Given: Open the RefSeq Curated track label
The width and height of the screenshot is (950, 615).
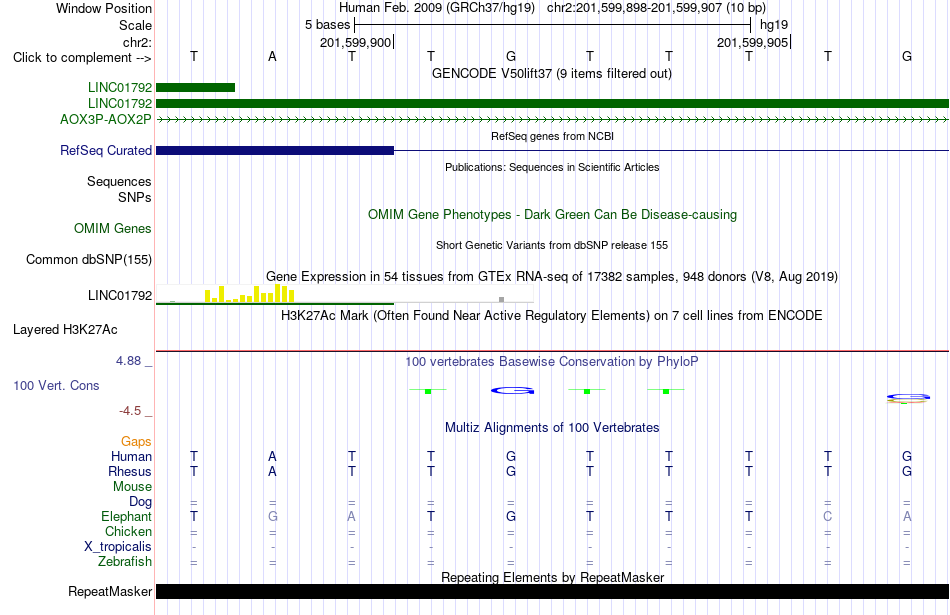Looking at the screenshot, I should [105, 150].
